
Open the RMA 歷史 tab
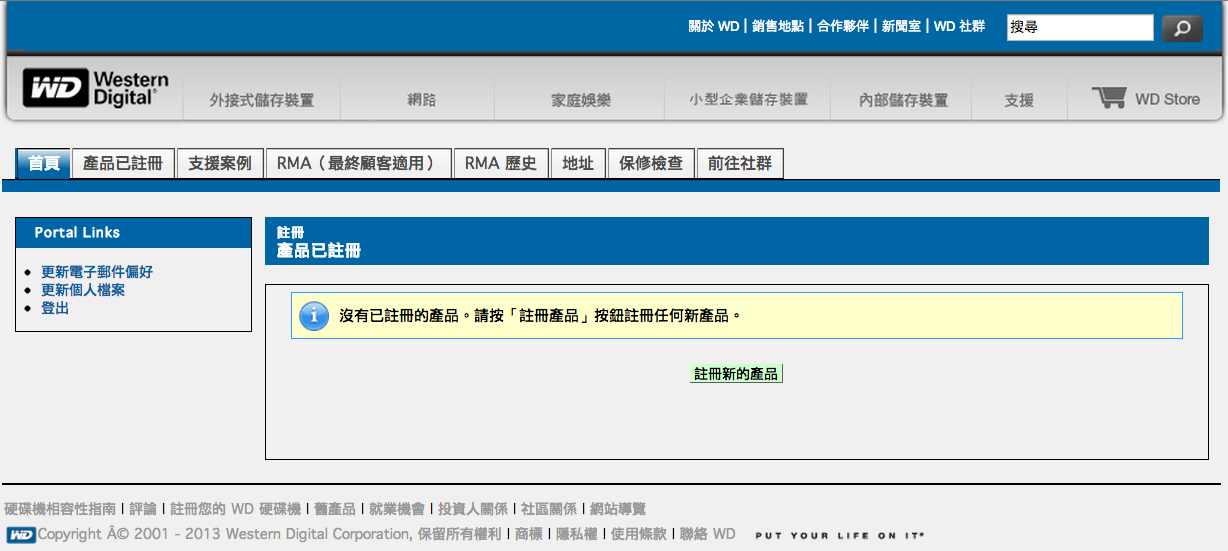pos(501,164)
